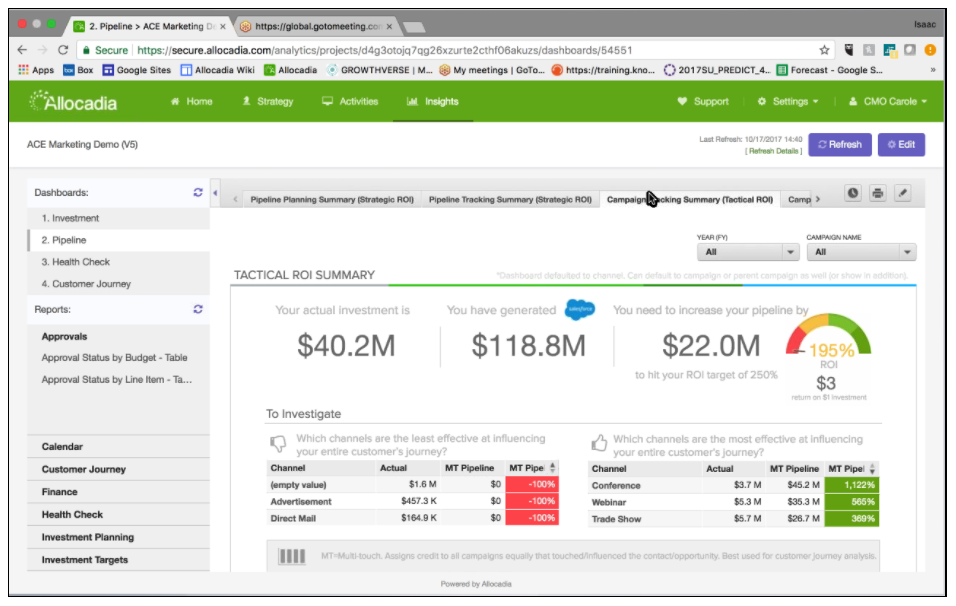
Task: Open the Forecast Google Sheets bookmark
Action: [829, 70]
